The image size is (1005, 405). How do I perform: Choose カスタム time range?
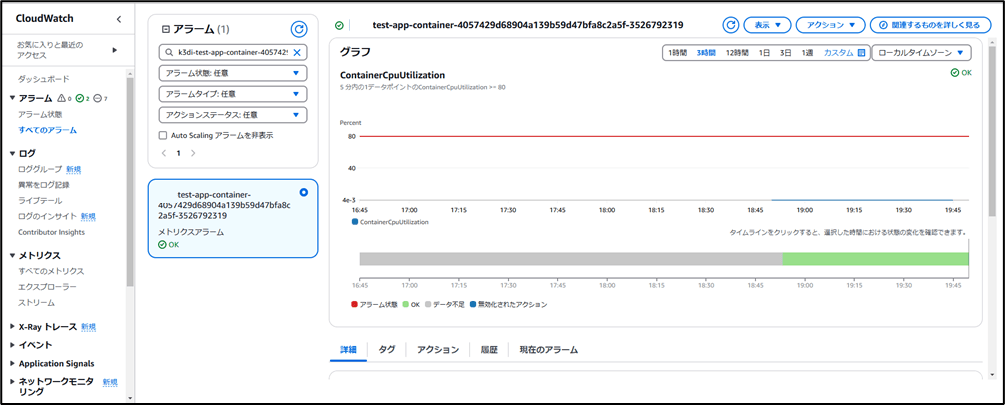(x=838, y=53)
